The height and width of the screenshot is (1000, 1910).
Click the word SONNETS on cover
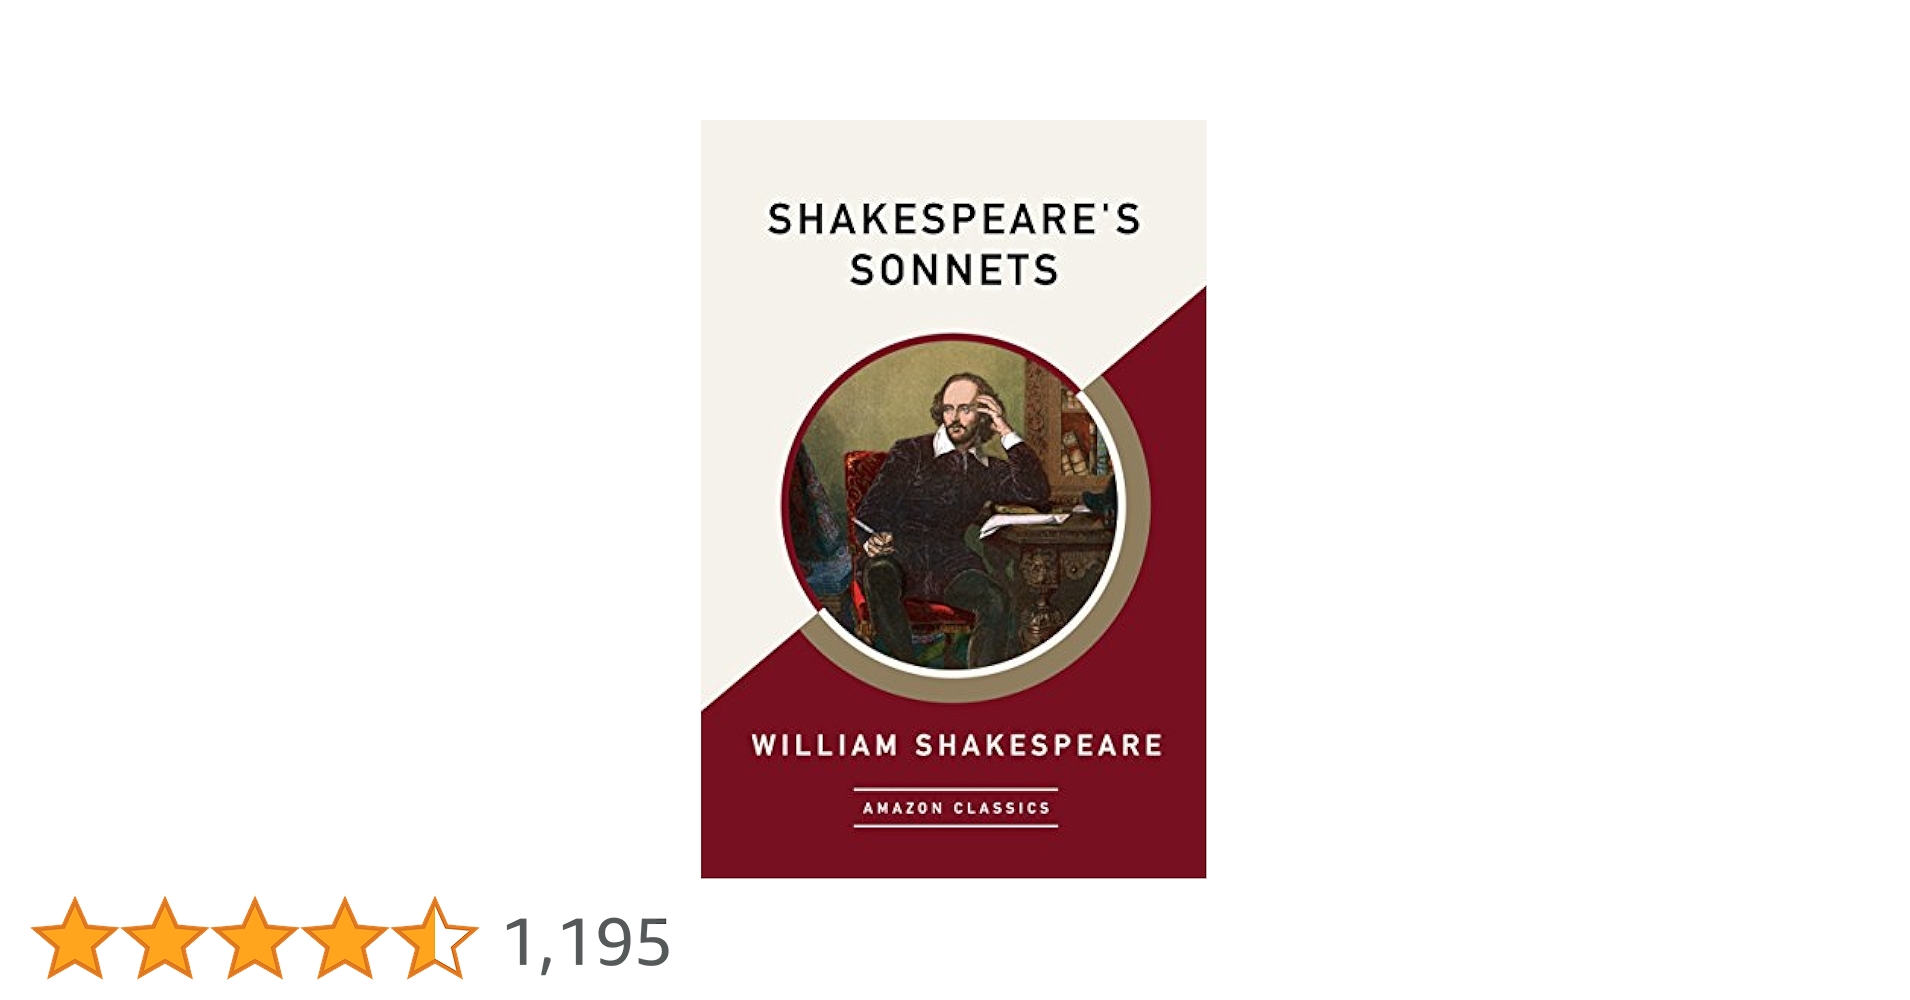pyautogui.click(x=953, y=270)
